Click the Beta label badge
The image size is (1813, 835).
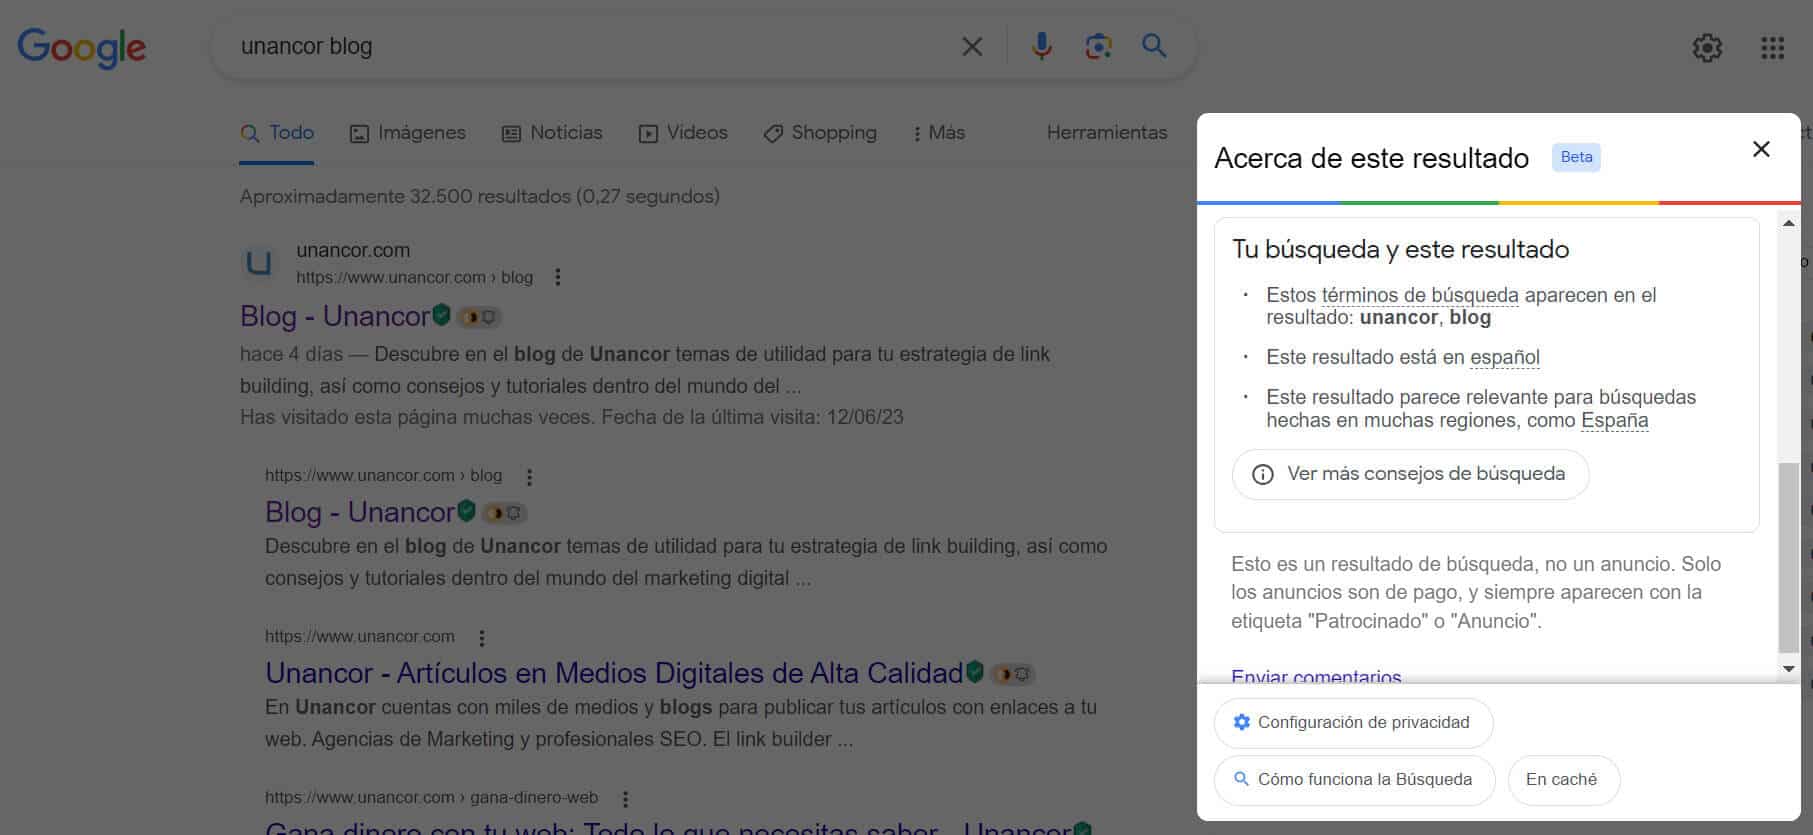pos(1576,157)
